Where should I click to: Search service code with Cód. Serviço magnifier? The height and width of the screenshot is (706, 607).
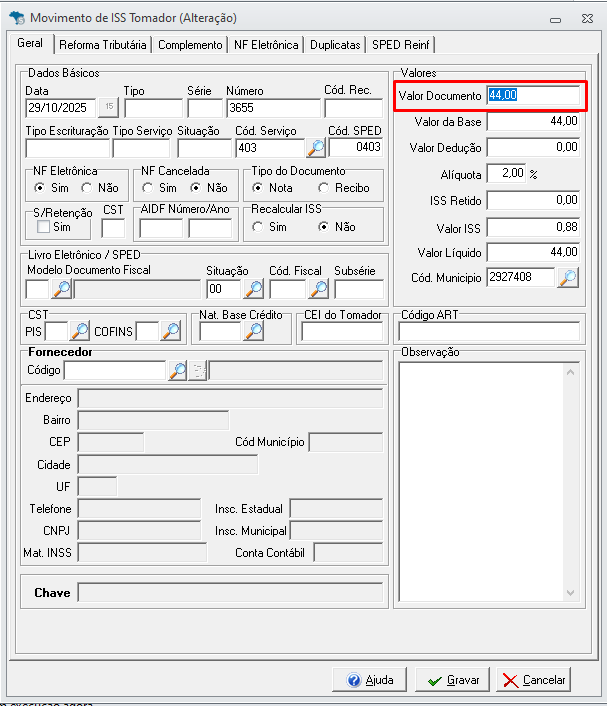(x=316, y=148)
